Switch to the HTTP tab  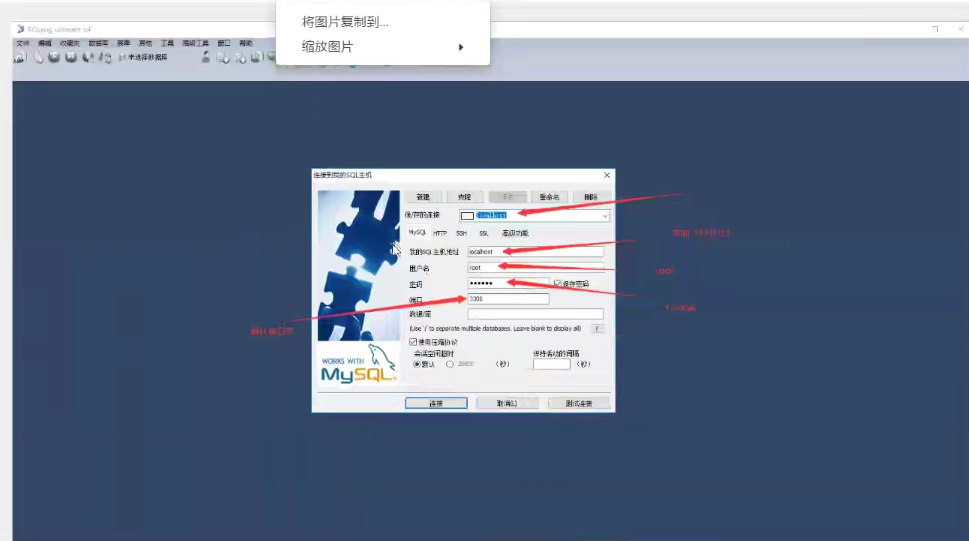439,233
